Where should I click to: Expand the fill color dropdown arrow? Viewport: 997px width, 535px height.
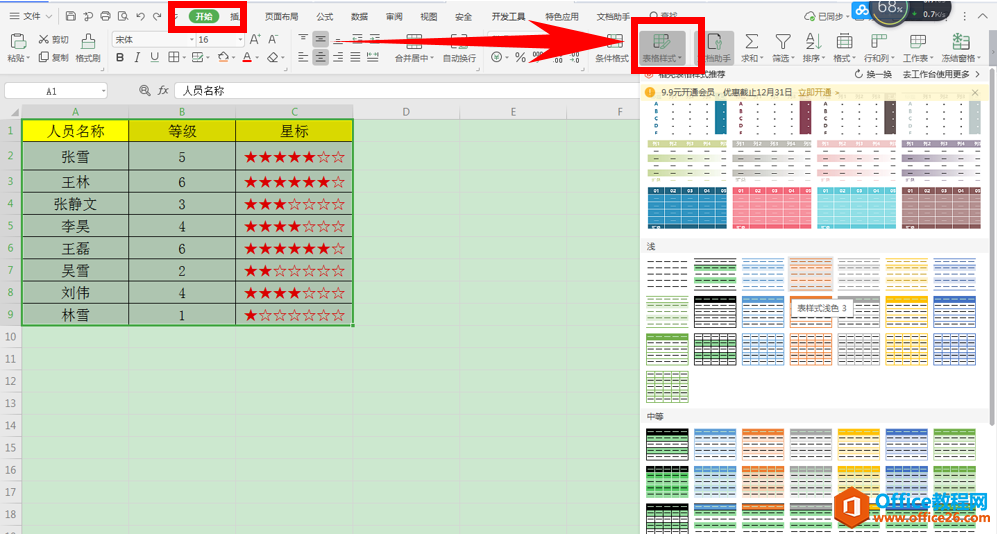pos(233,58)
